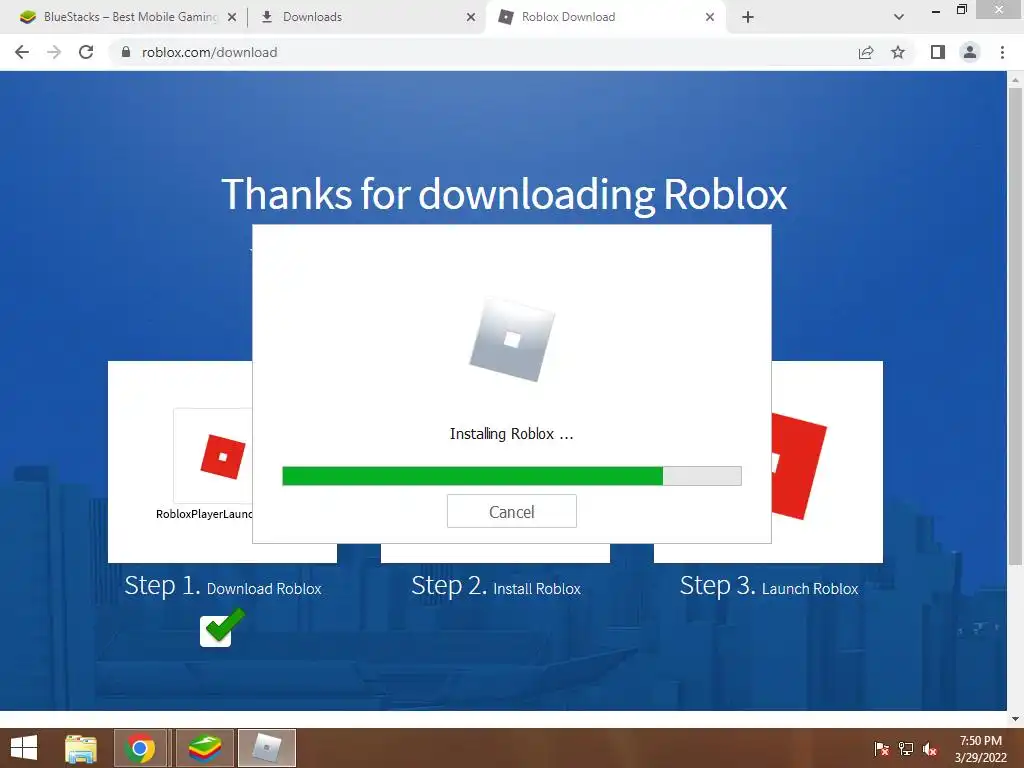1024x768 pixels.
Task: Click the Installing Roblox progress bar
Action: pos(512,476)
